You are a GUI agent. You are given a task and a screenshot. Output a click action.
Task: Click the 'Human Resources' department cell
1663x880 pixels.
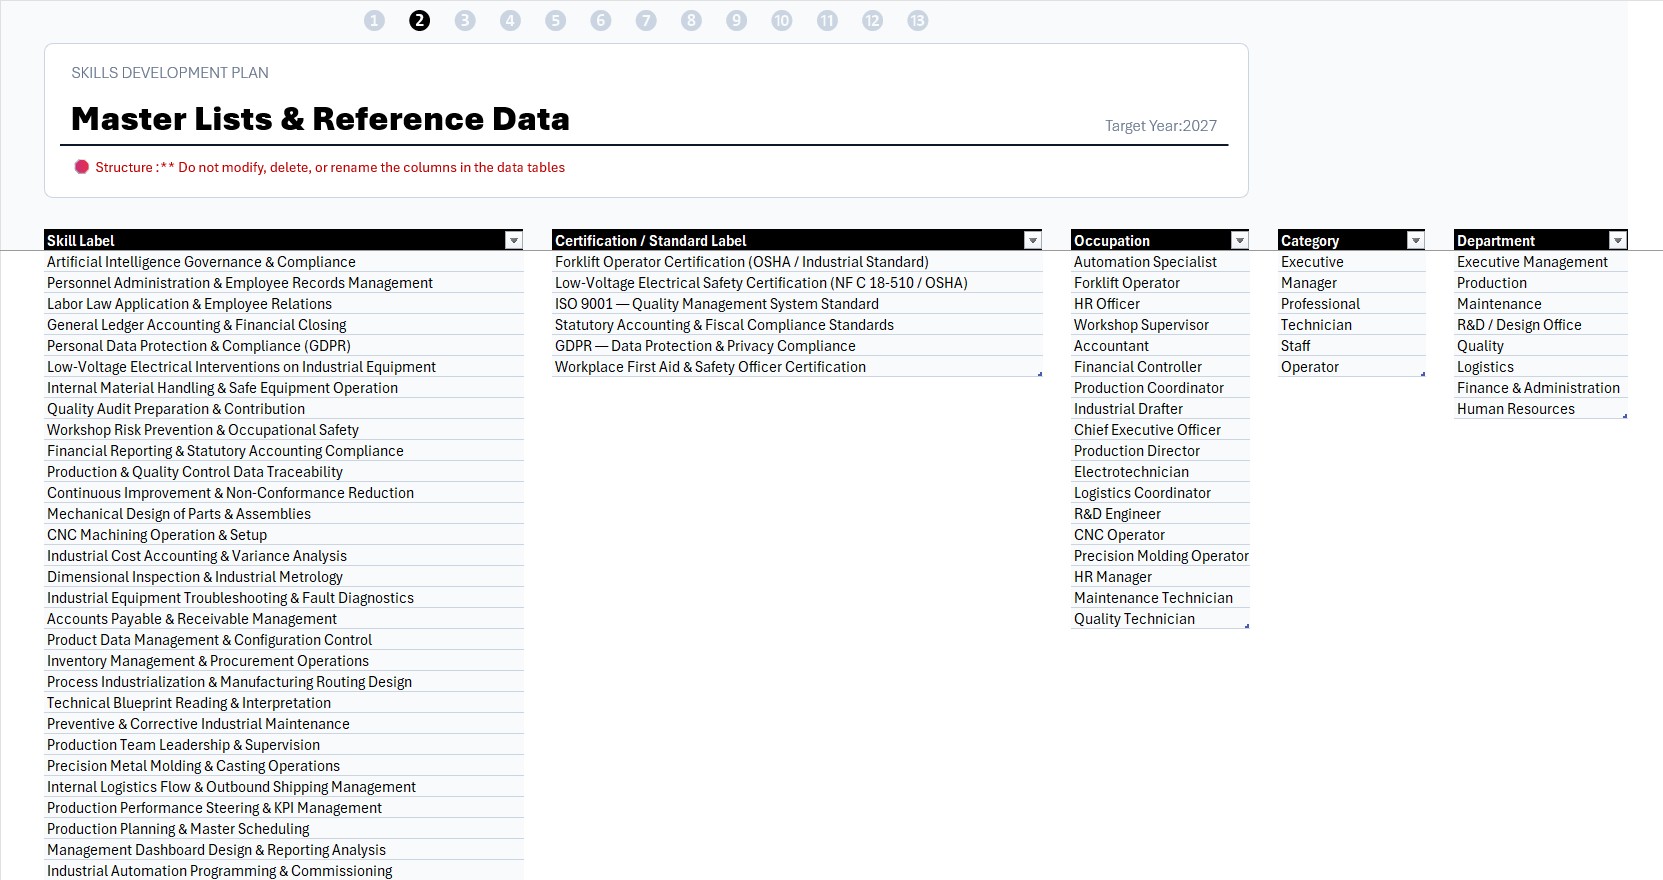point(1540,409)
